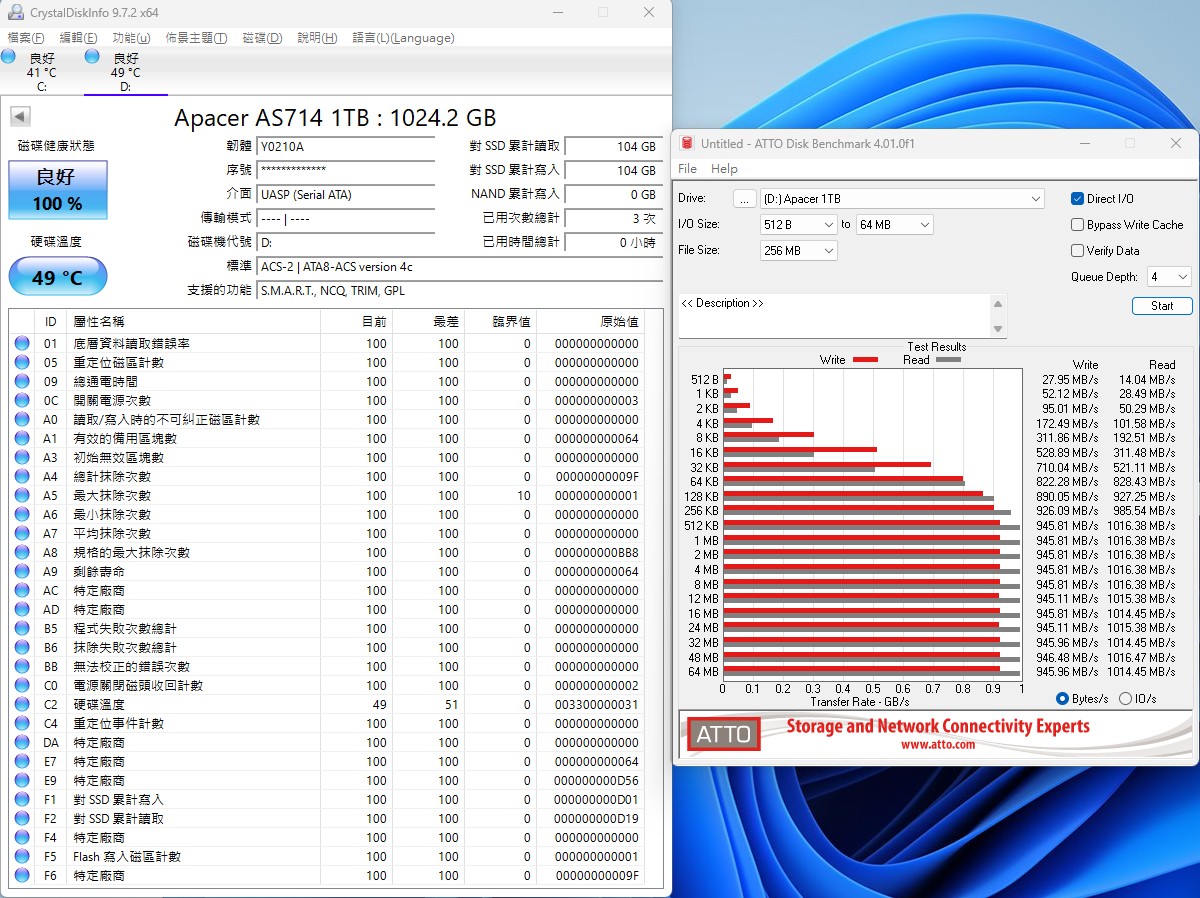Open 編輯(E) menu in CrystalDiskInfo
The image size is (1200, 898).
point(79,38)
